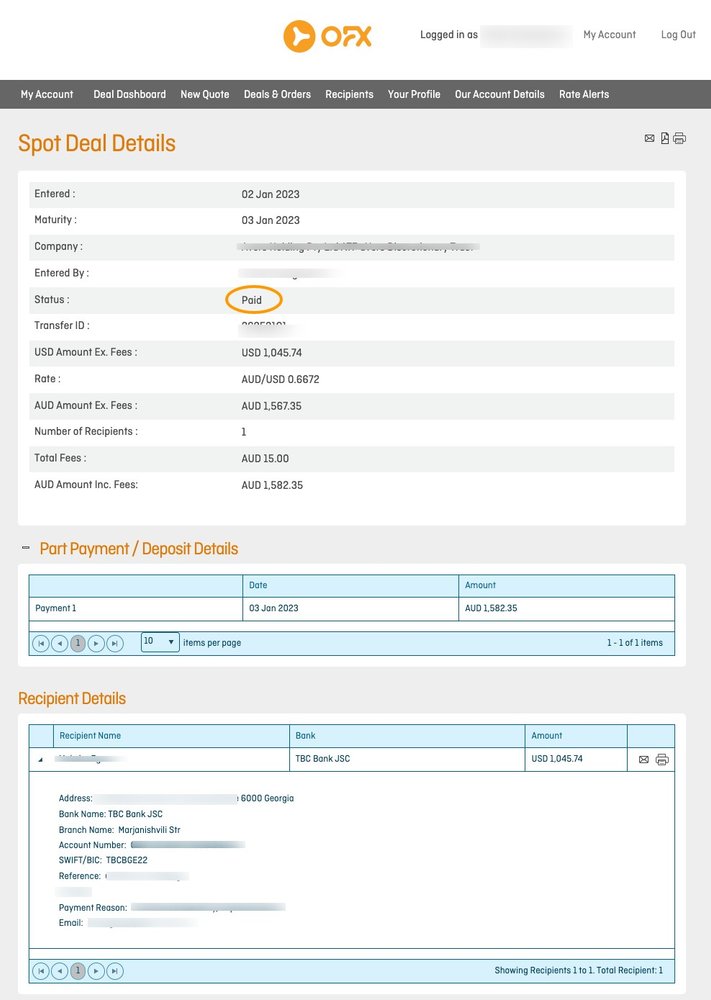Go to last page in recipient details pager
711x1000 pixels.
pos(115,971)
